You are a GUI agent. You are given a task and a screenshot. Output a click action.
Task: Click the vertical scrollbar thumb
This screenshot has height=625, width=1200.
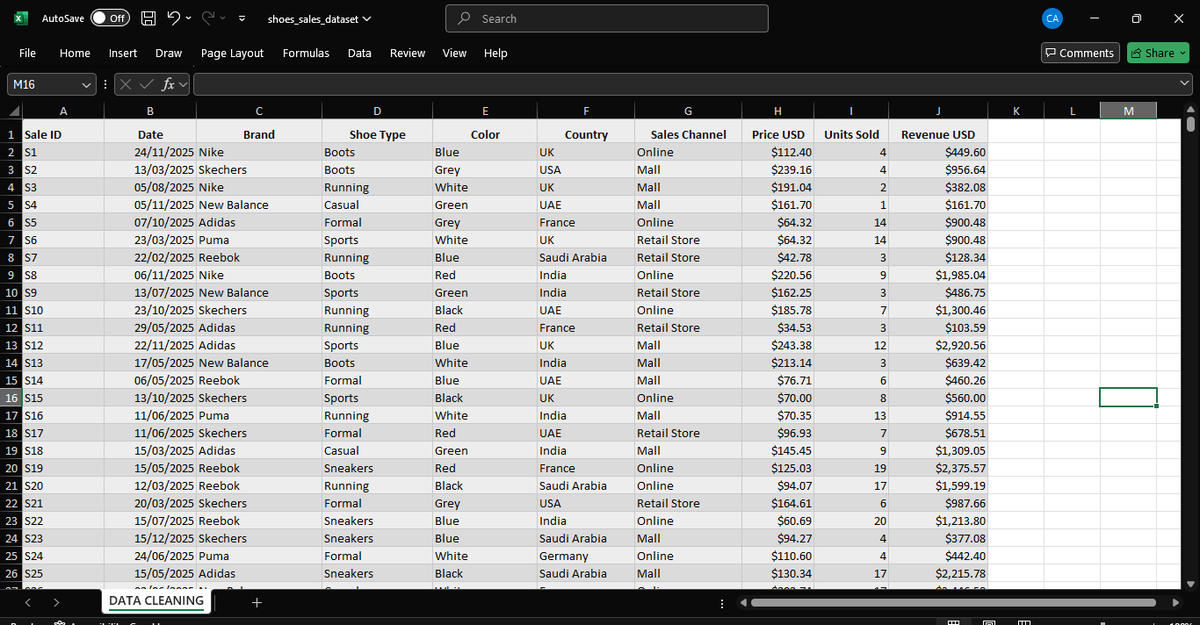1190,125
